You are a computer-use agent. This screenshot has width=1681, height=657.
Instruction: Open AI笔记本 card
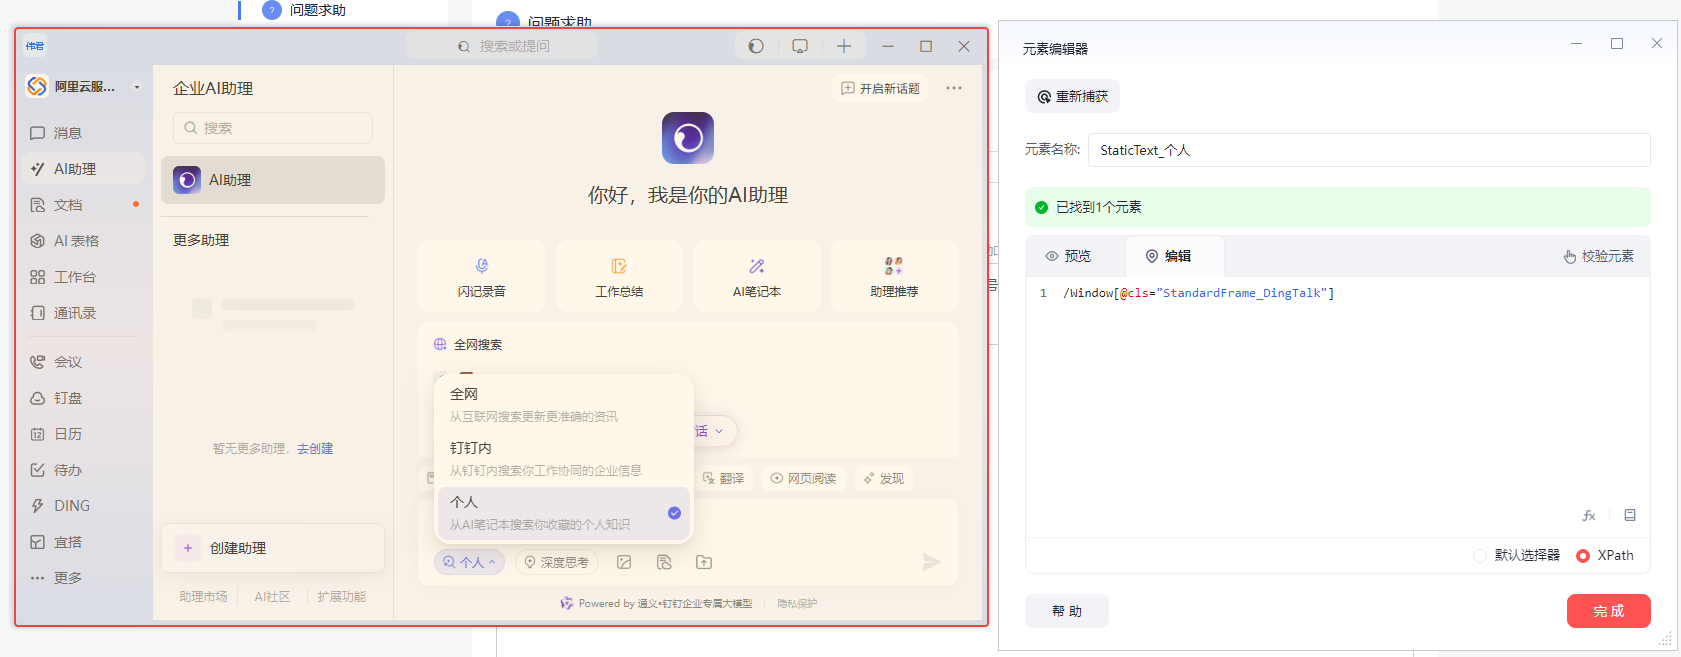click(757, 277)
